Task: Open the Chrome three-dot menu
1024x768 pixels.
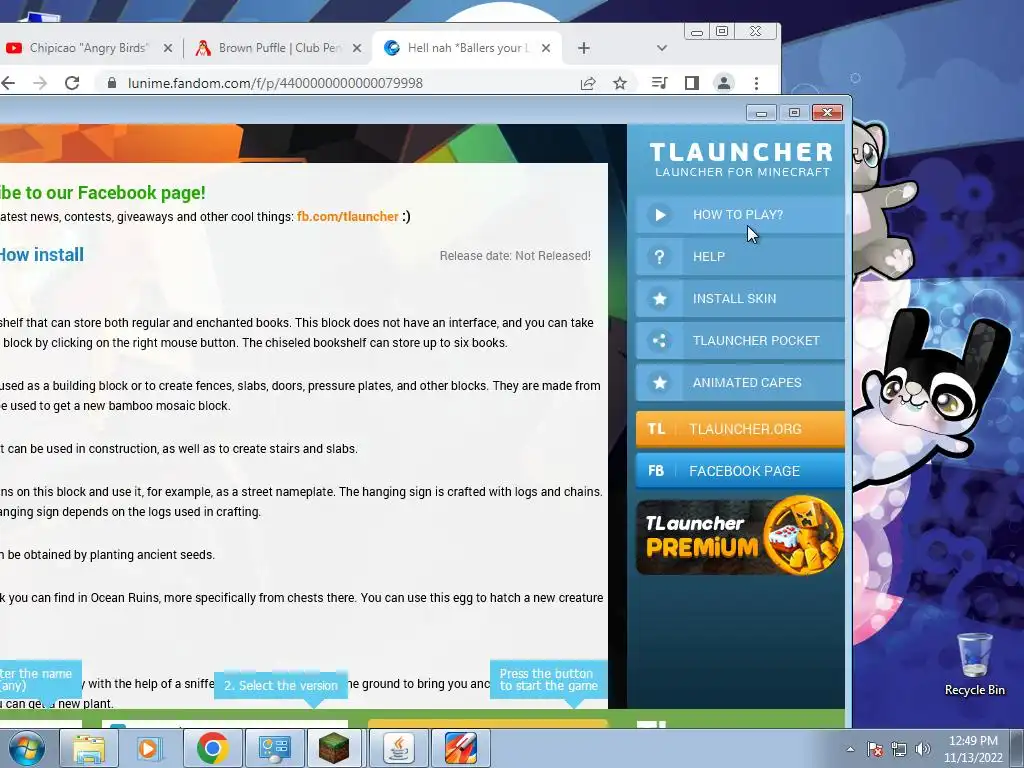Action: pos(756,83)
